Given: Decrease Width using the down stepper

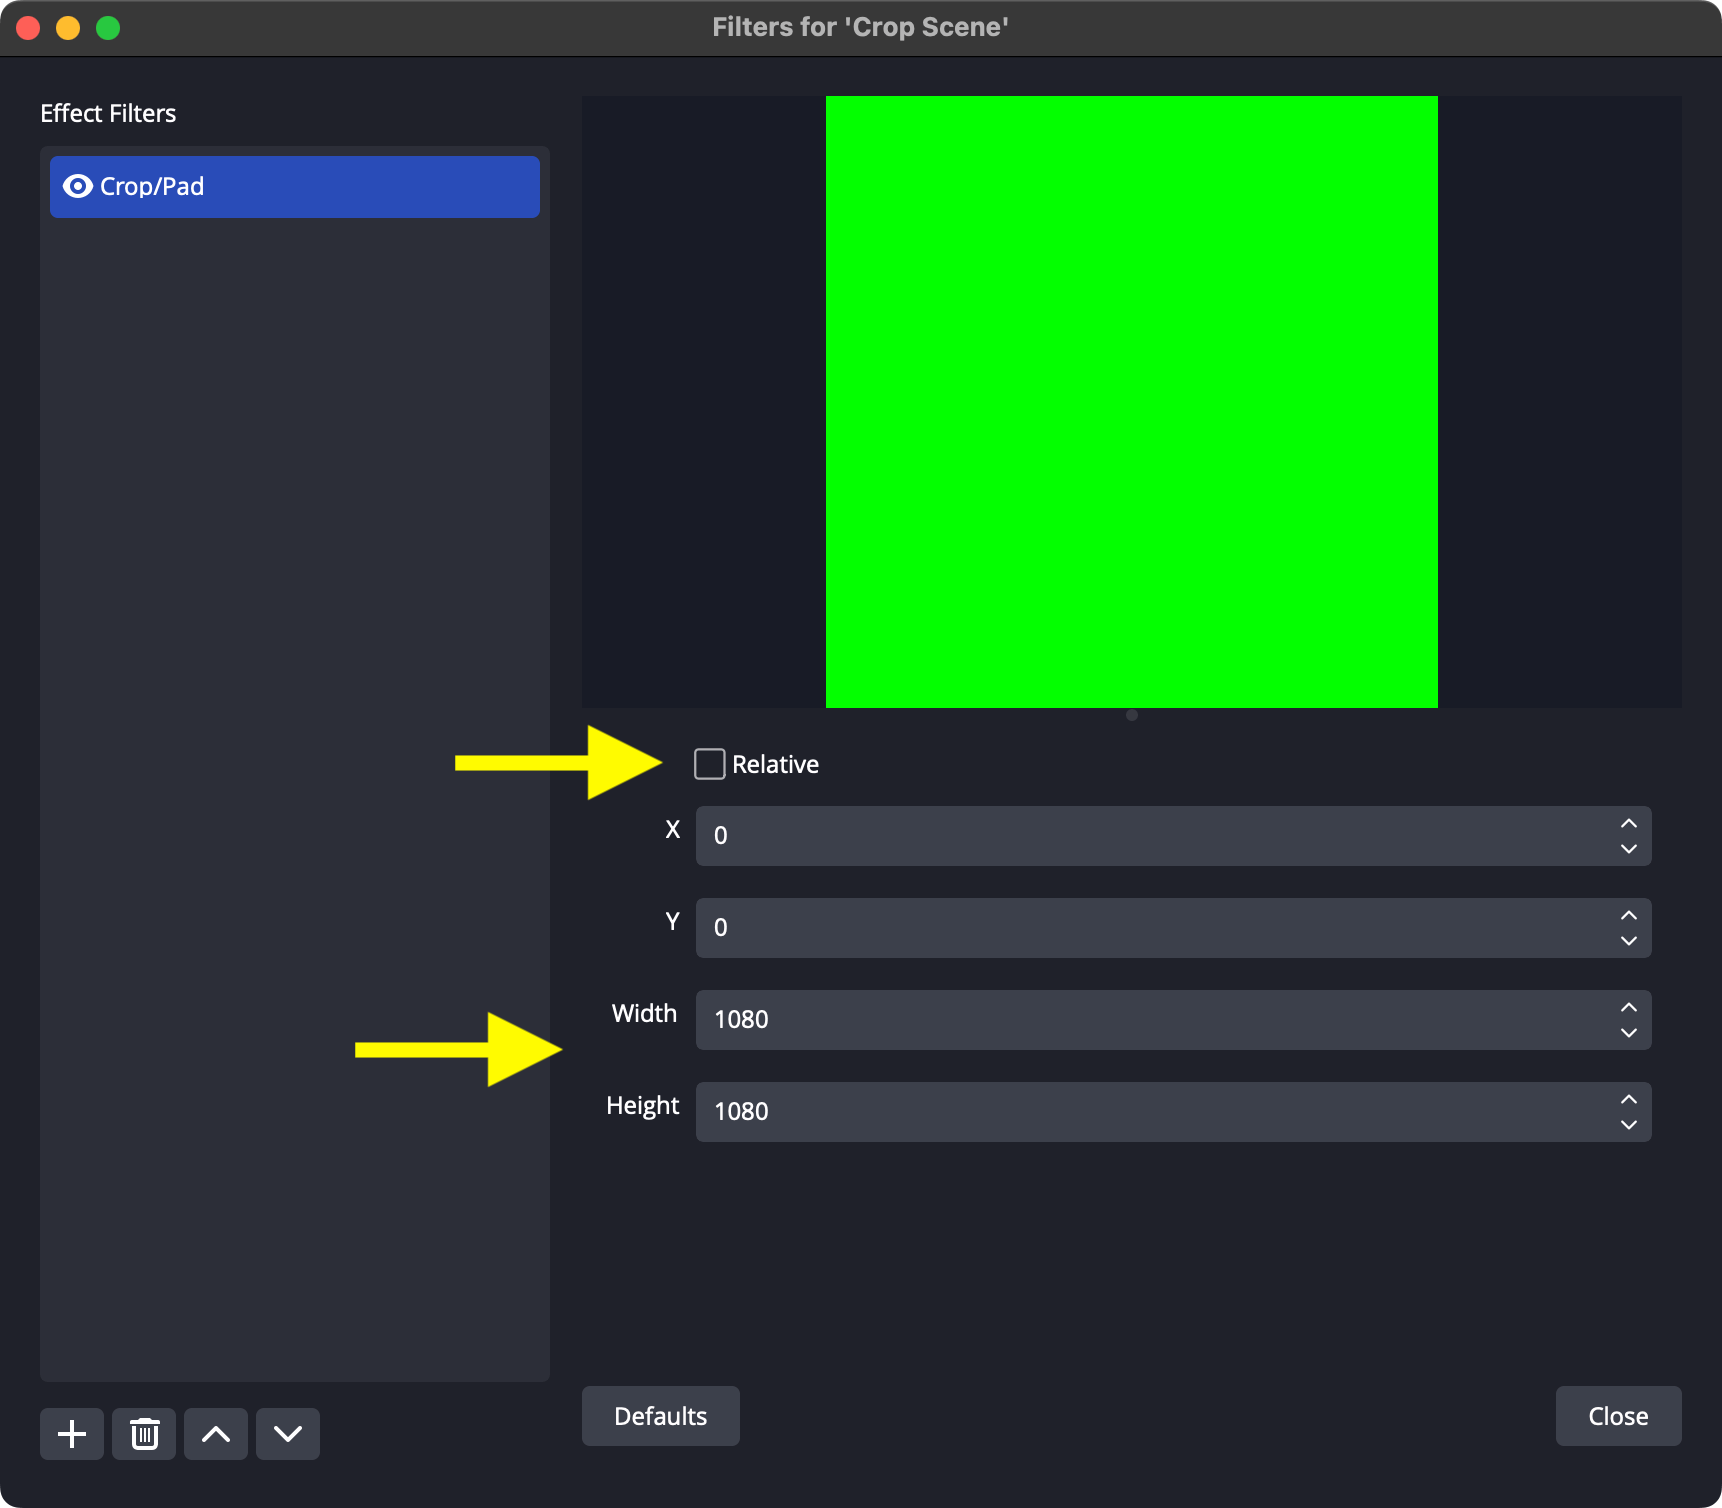Looking at the screenshot, I should (x=1629, y=1033).
